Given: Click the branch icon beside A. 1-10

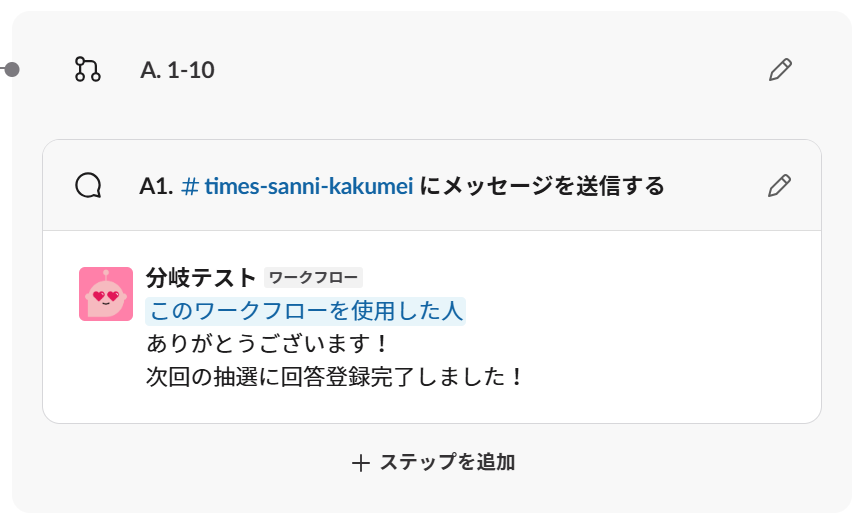Looking at the screenshot, I should 88,70.
